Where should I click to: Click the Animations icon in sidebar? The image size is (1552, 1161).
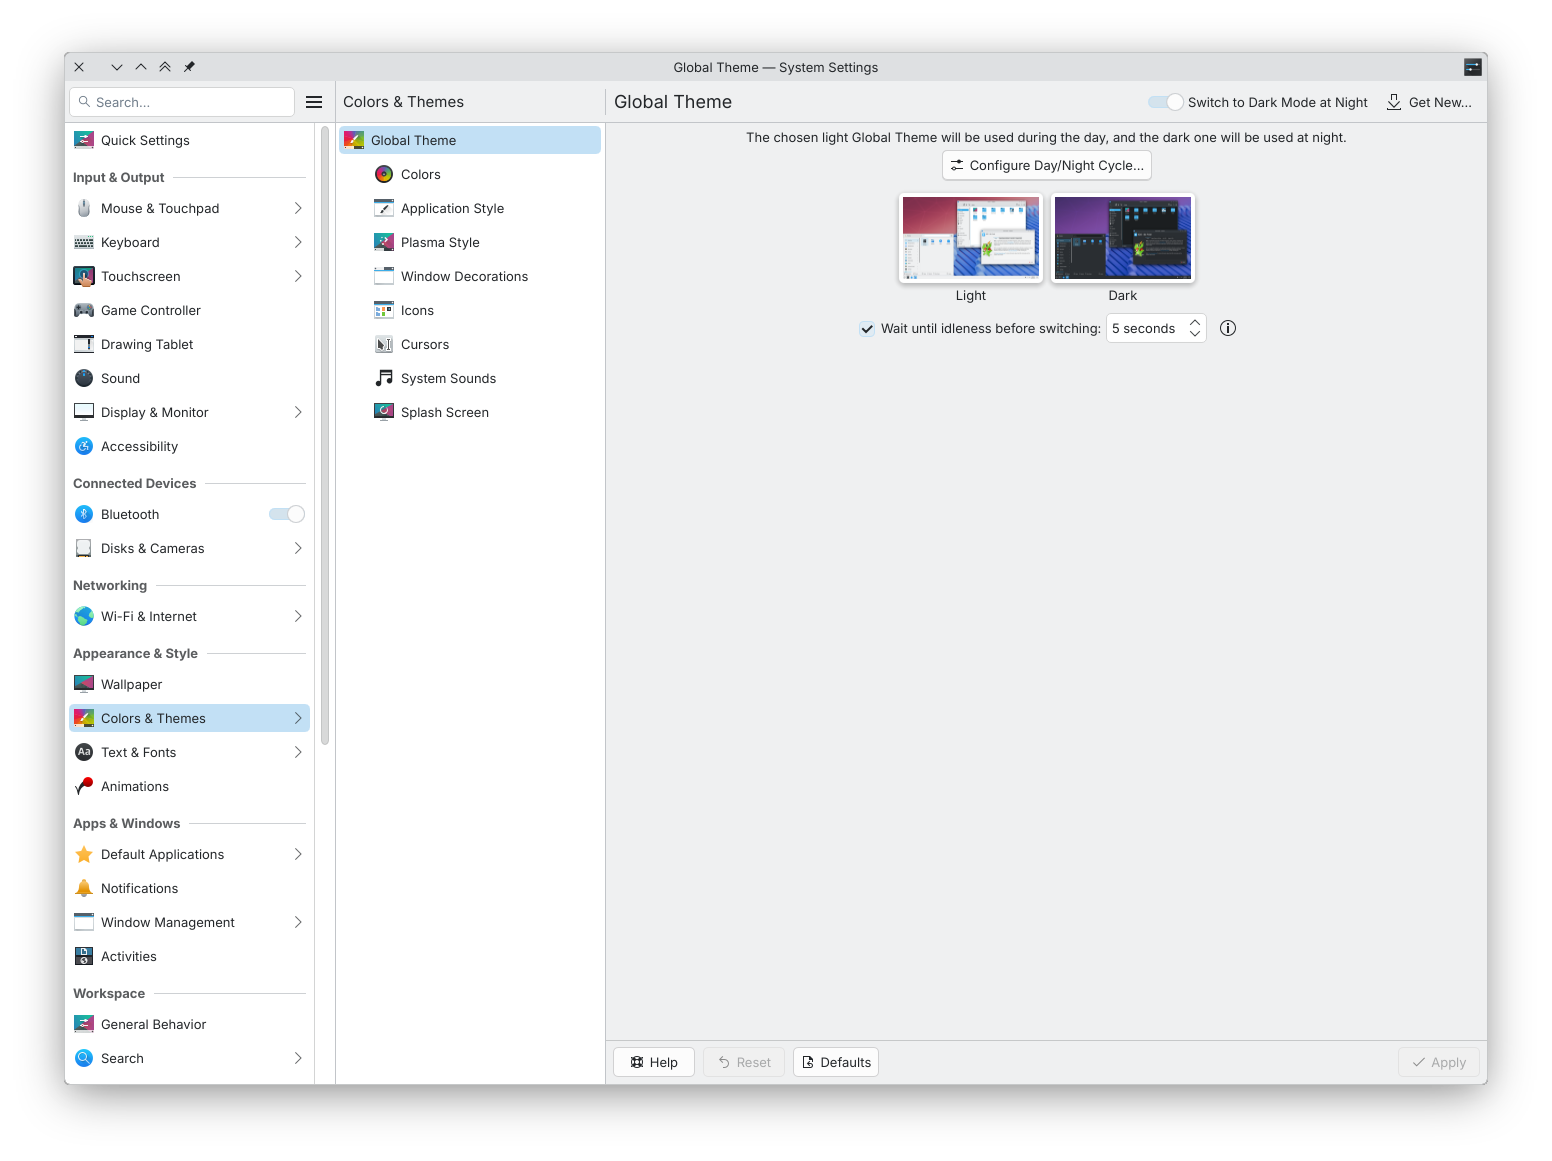tap(84, 786)
